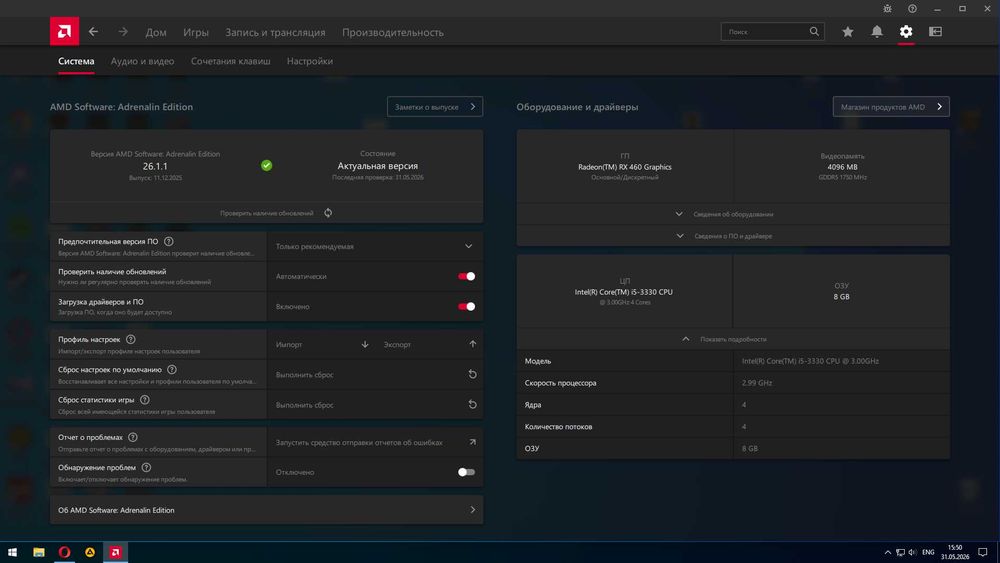Open Windows Start menu
Viewport: 1000px width, 563px height.
[x=12, y=552]
